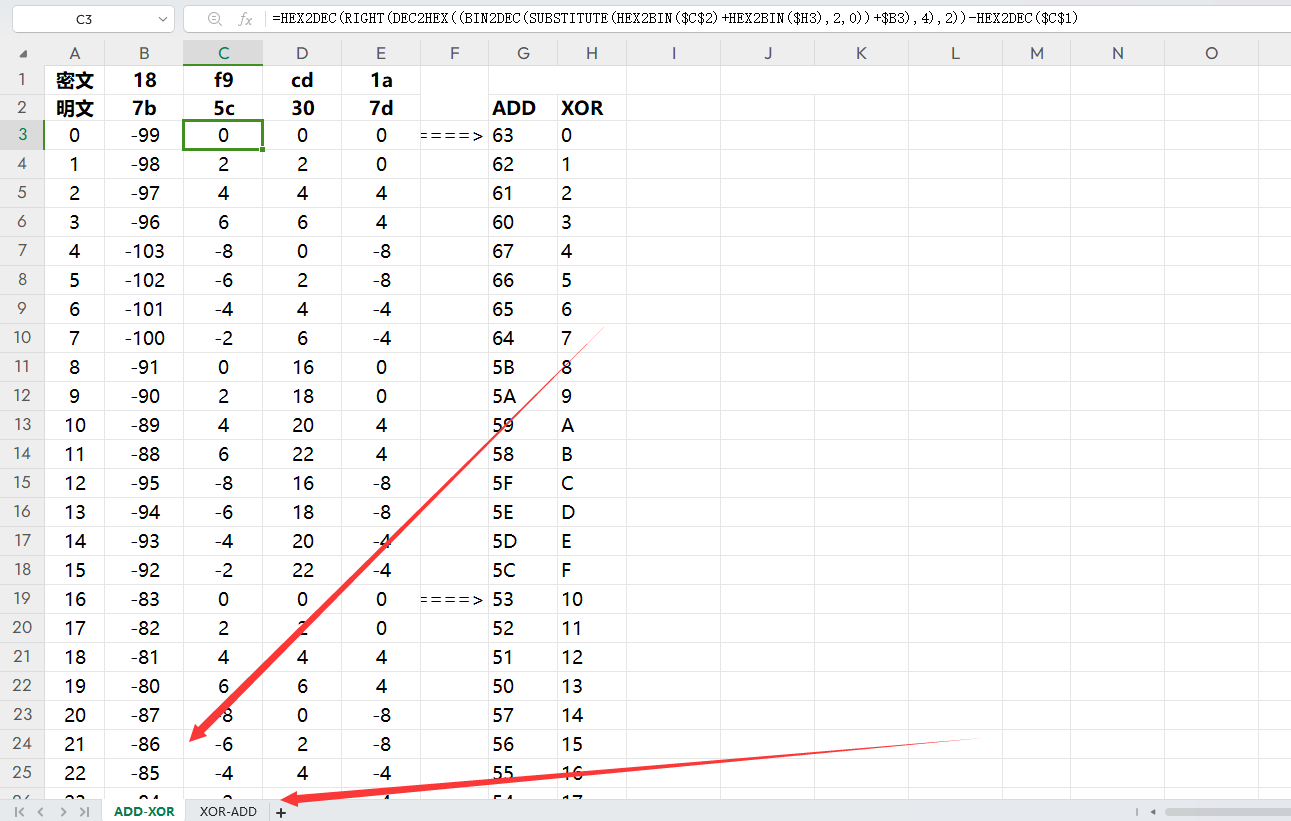Add a new sheet with plus icon
The image size is (1291, 821).
281,812
